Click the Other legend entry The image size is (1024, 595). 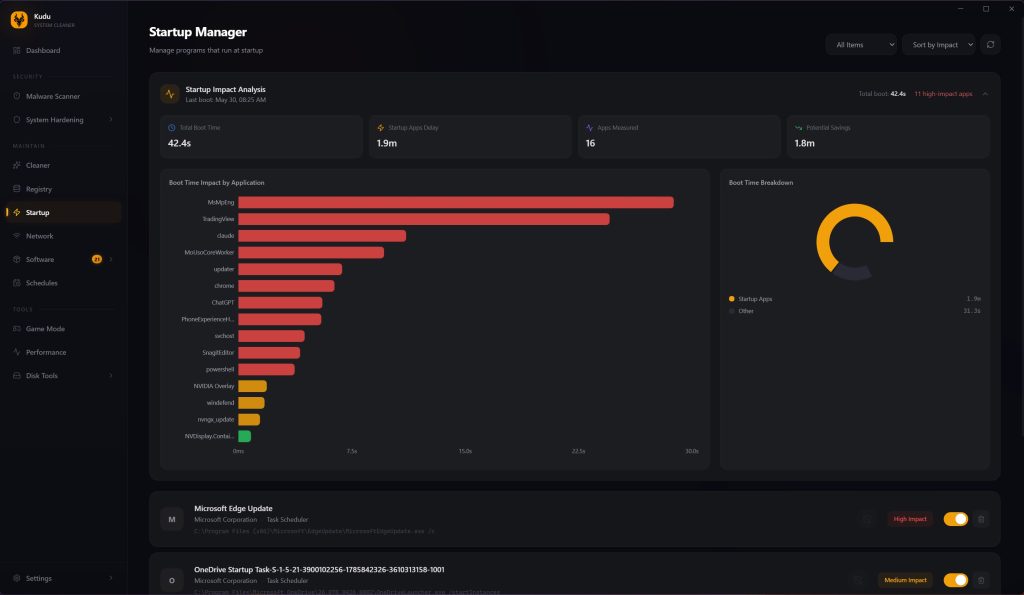click(741, 311)
